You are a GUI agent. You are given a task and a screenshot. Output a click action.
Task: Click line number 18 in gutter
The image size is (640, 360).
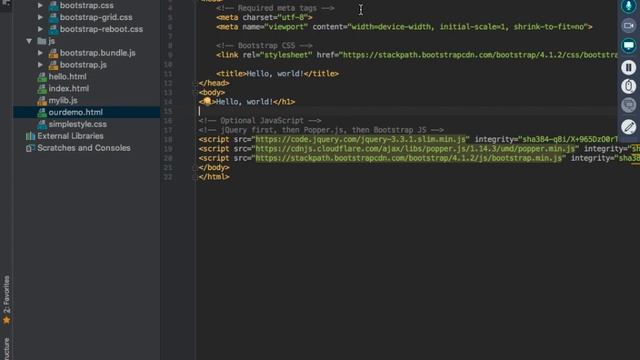pyautogui.click(x=168, y=140)
